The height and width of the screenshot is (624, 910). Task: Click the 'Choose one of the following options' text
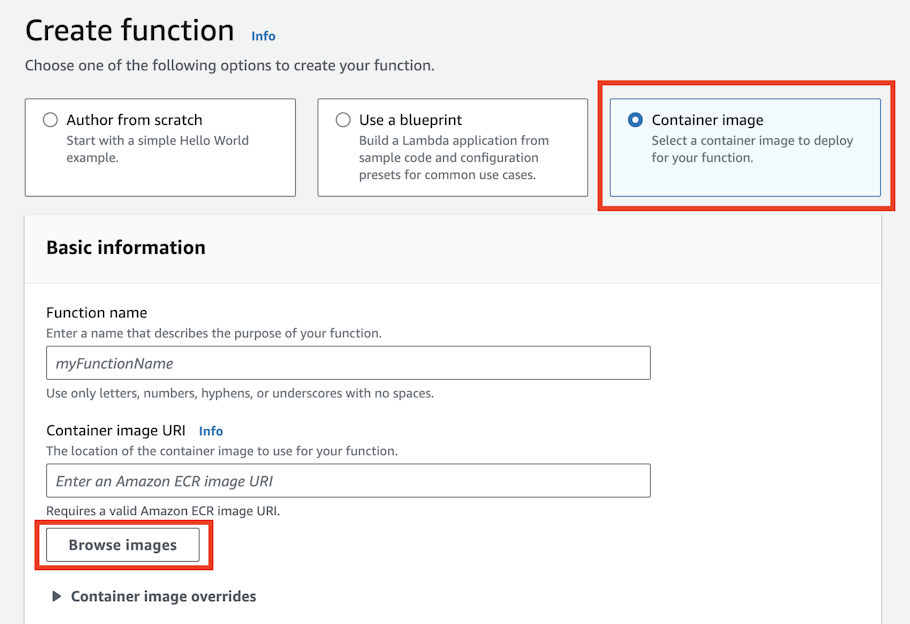pos(230,66)
